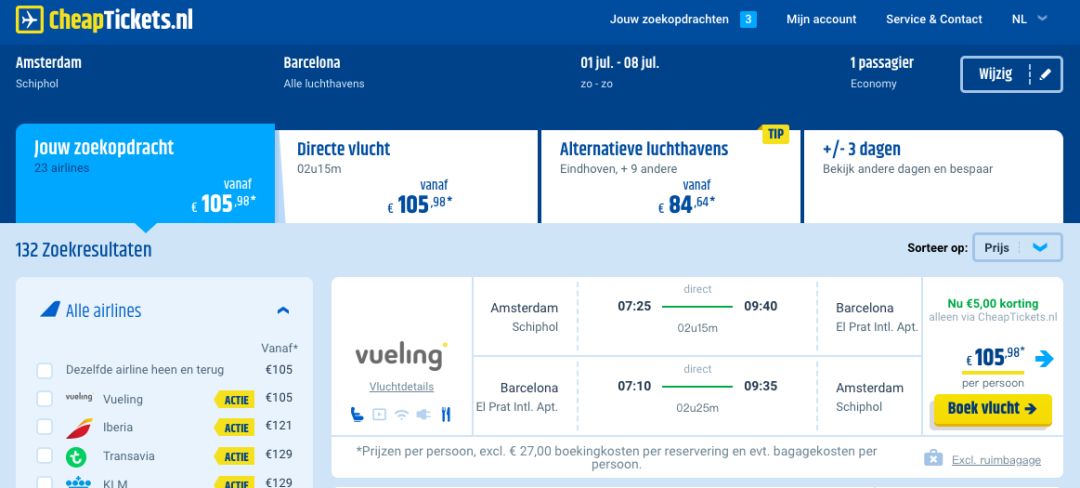
Task: Collapse the 'Alle airlines' filter section
Action: pos(283,311)
